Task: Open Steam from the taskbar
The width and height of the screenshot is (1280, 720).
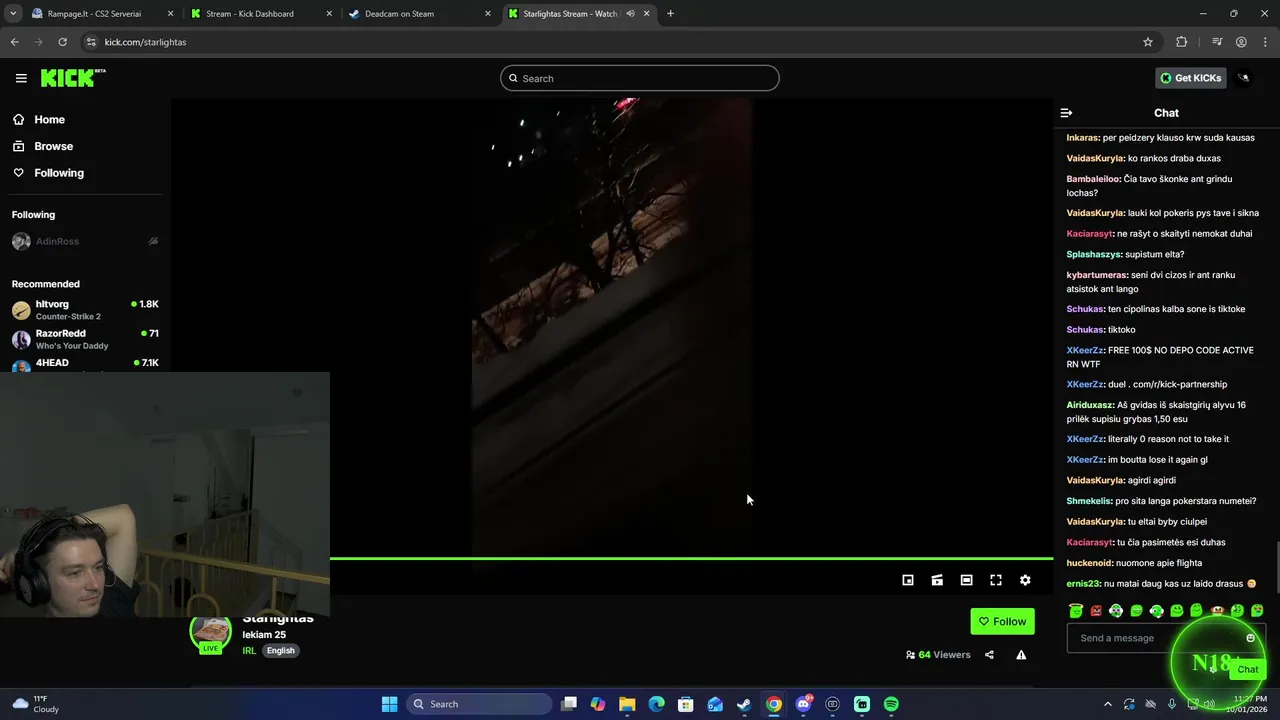Action: click(744, 704)
